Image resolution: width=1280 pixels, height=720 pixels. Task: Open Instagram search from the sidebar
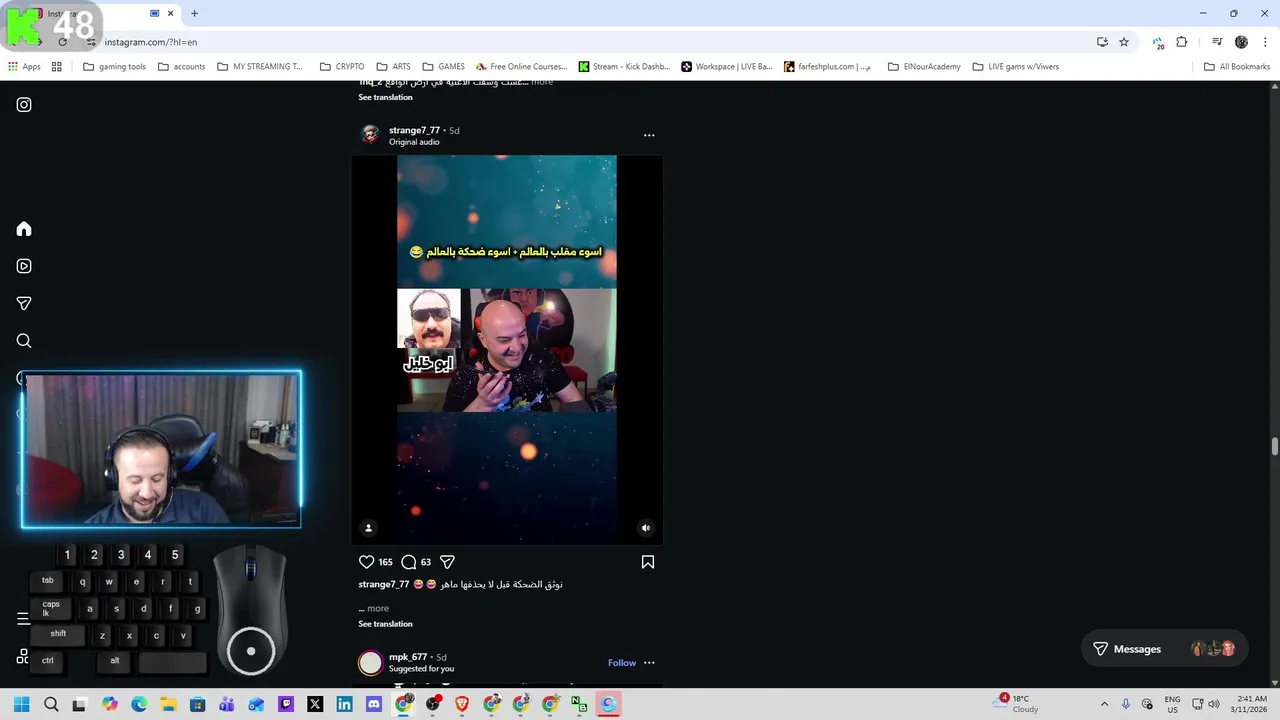pos(24,341)
